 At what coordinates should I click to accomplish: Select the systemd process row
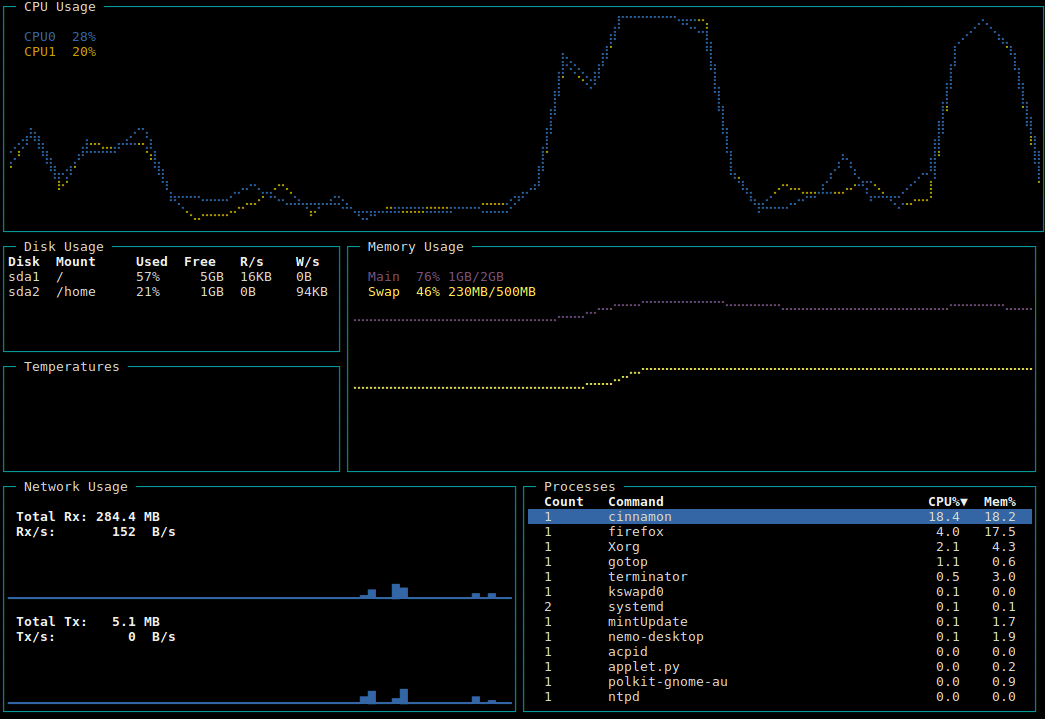[x=635, y=607]
